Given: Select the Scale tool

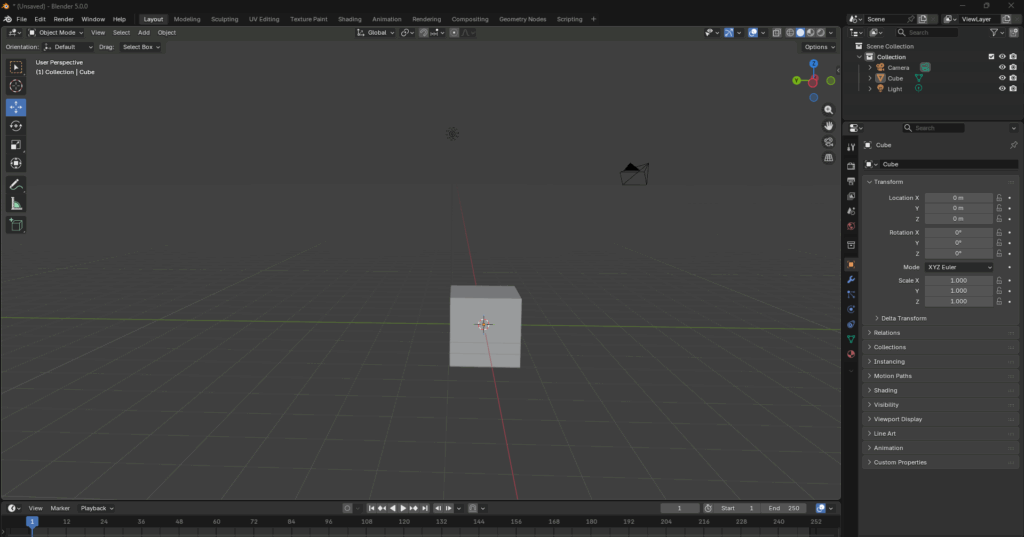Looking at the screenshot, I should (16, 145).
